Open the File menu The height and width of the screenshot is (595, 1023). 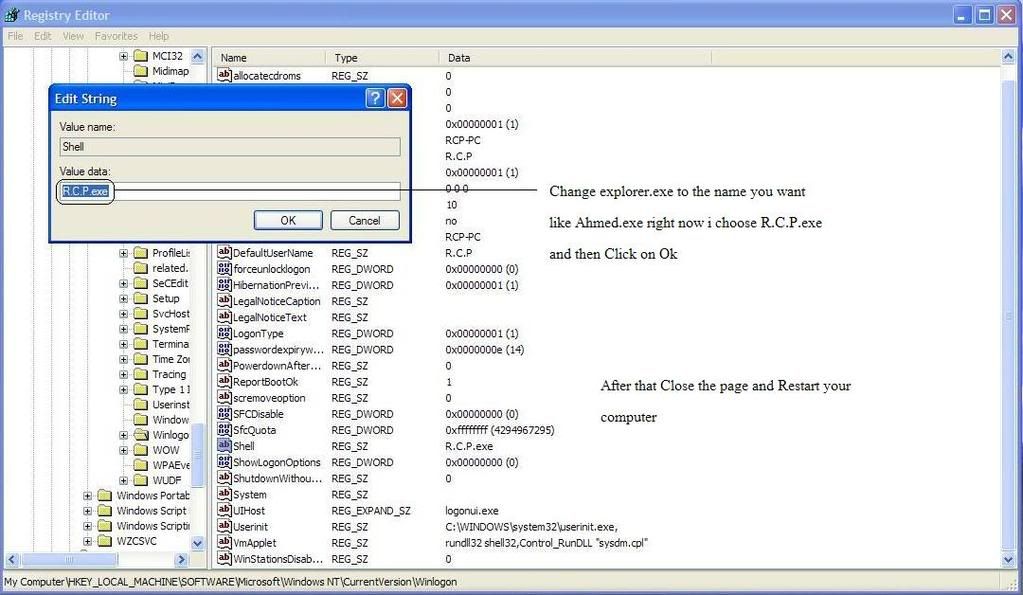15,36
